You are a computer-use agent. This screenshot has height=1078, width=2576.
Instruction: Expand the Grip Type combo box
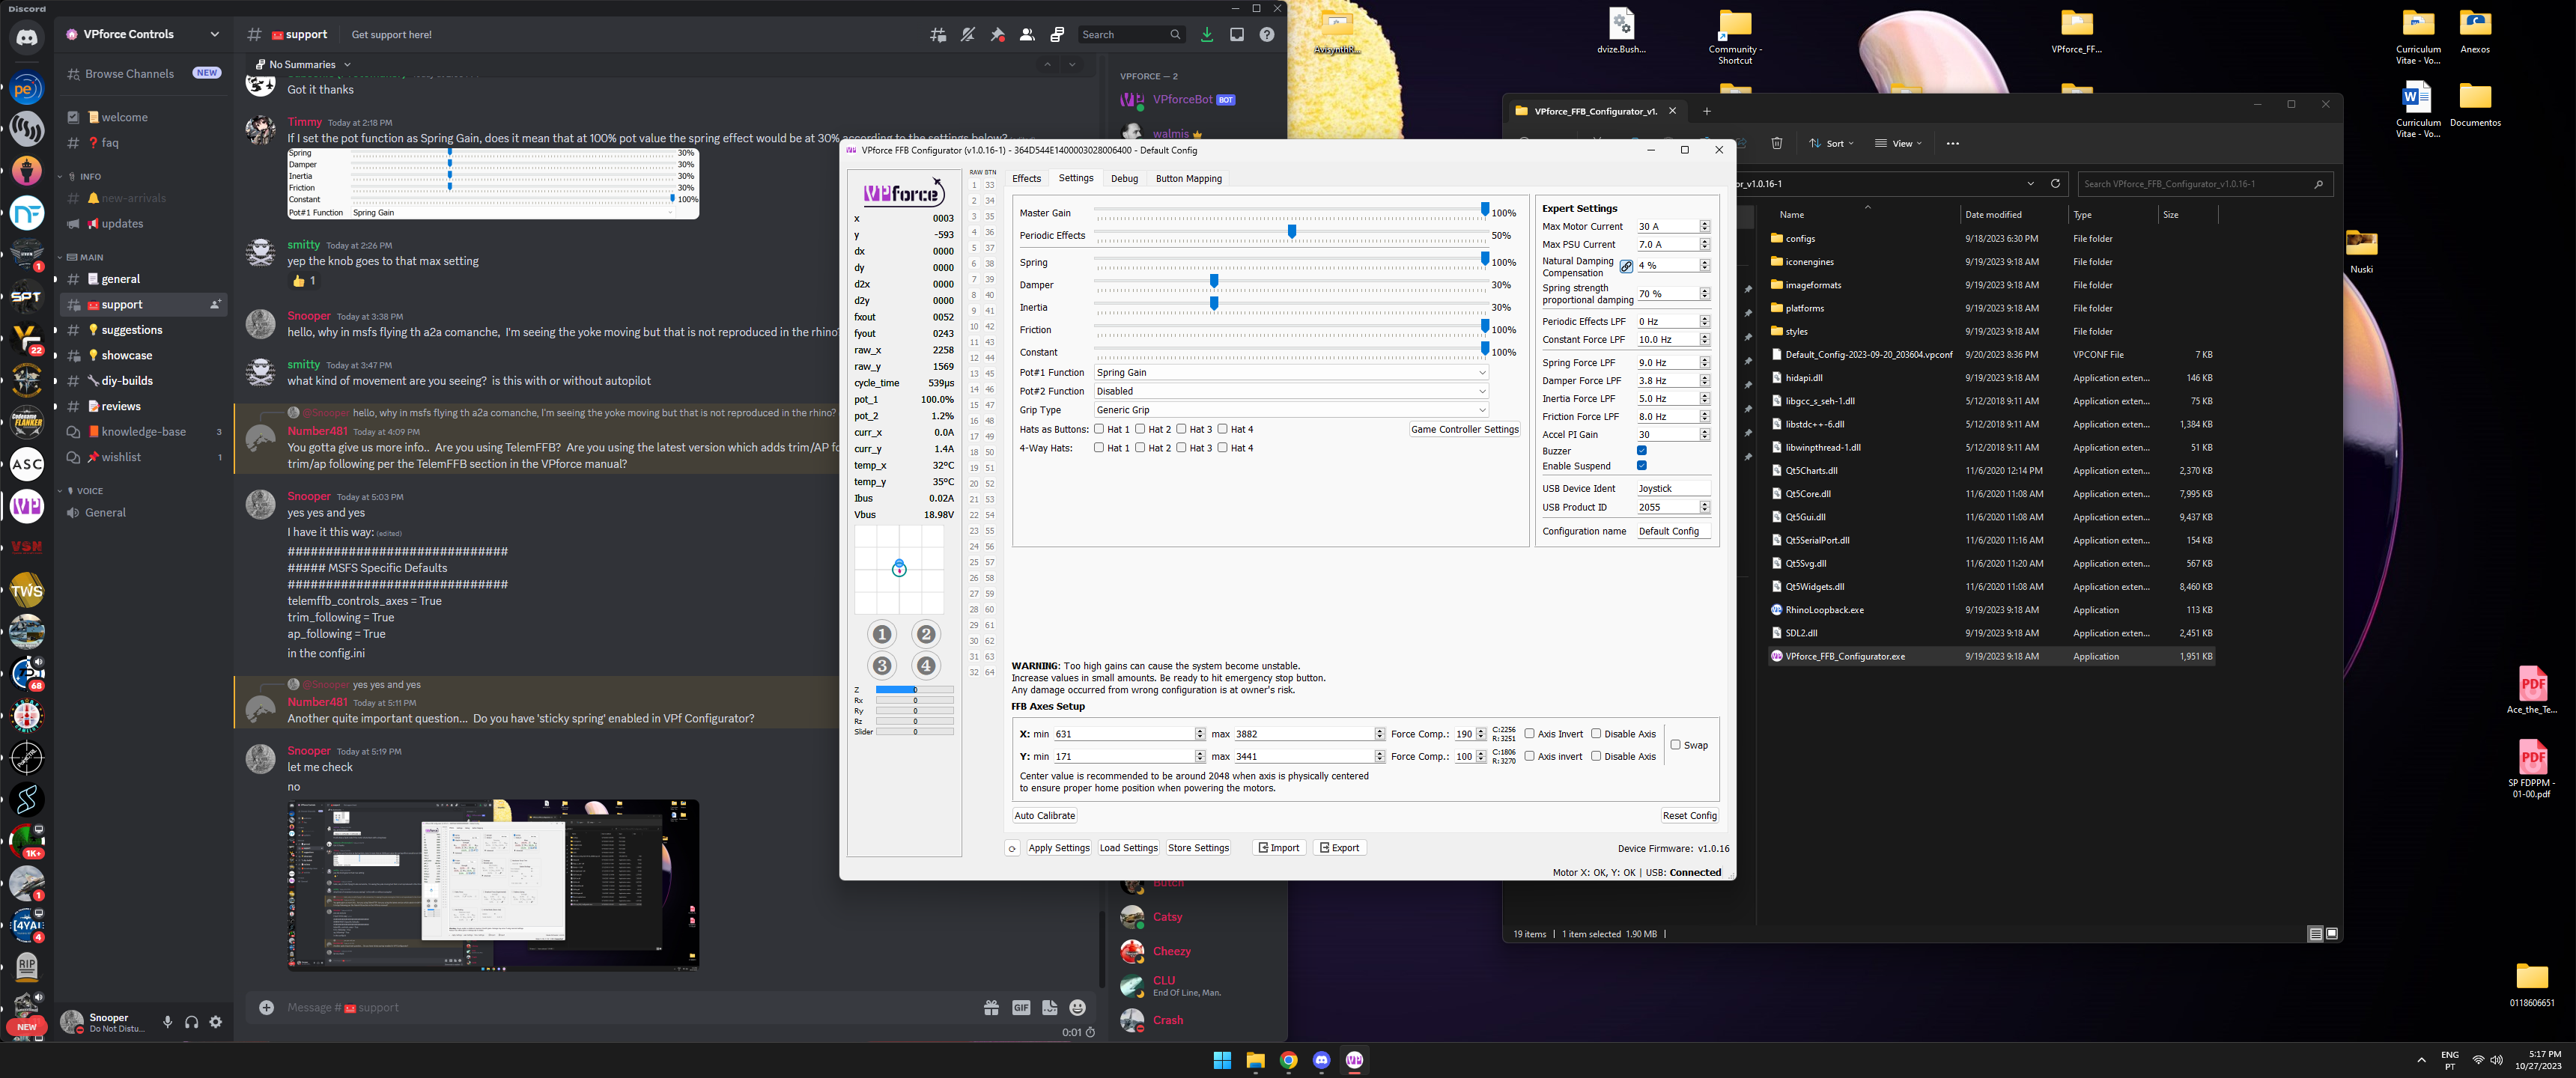(x=1290, y=410)
